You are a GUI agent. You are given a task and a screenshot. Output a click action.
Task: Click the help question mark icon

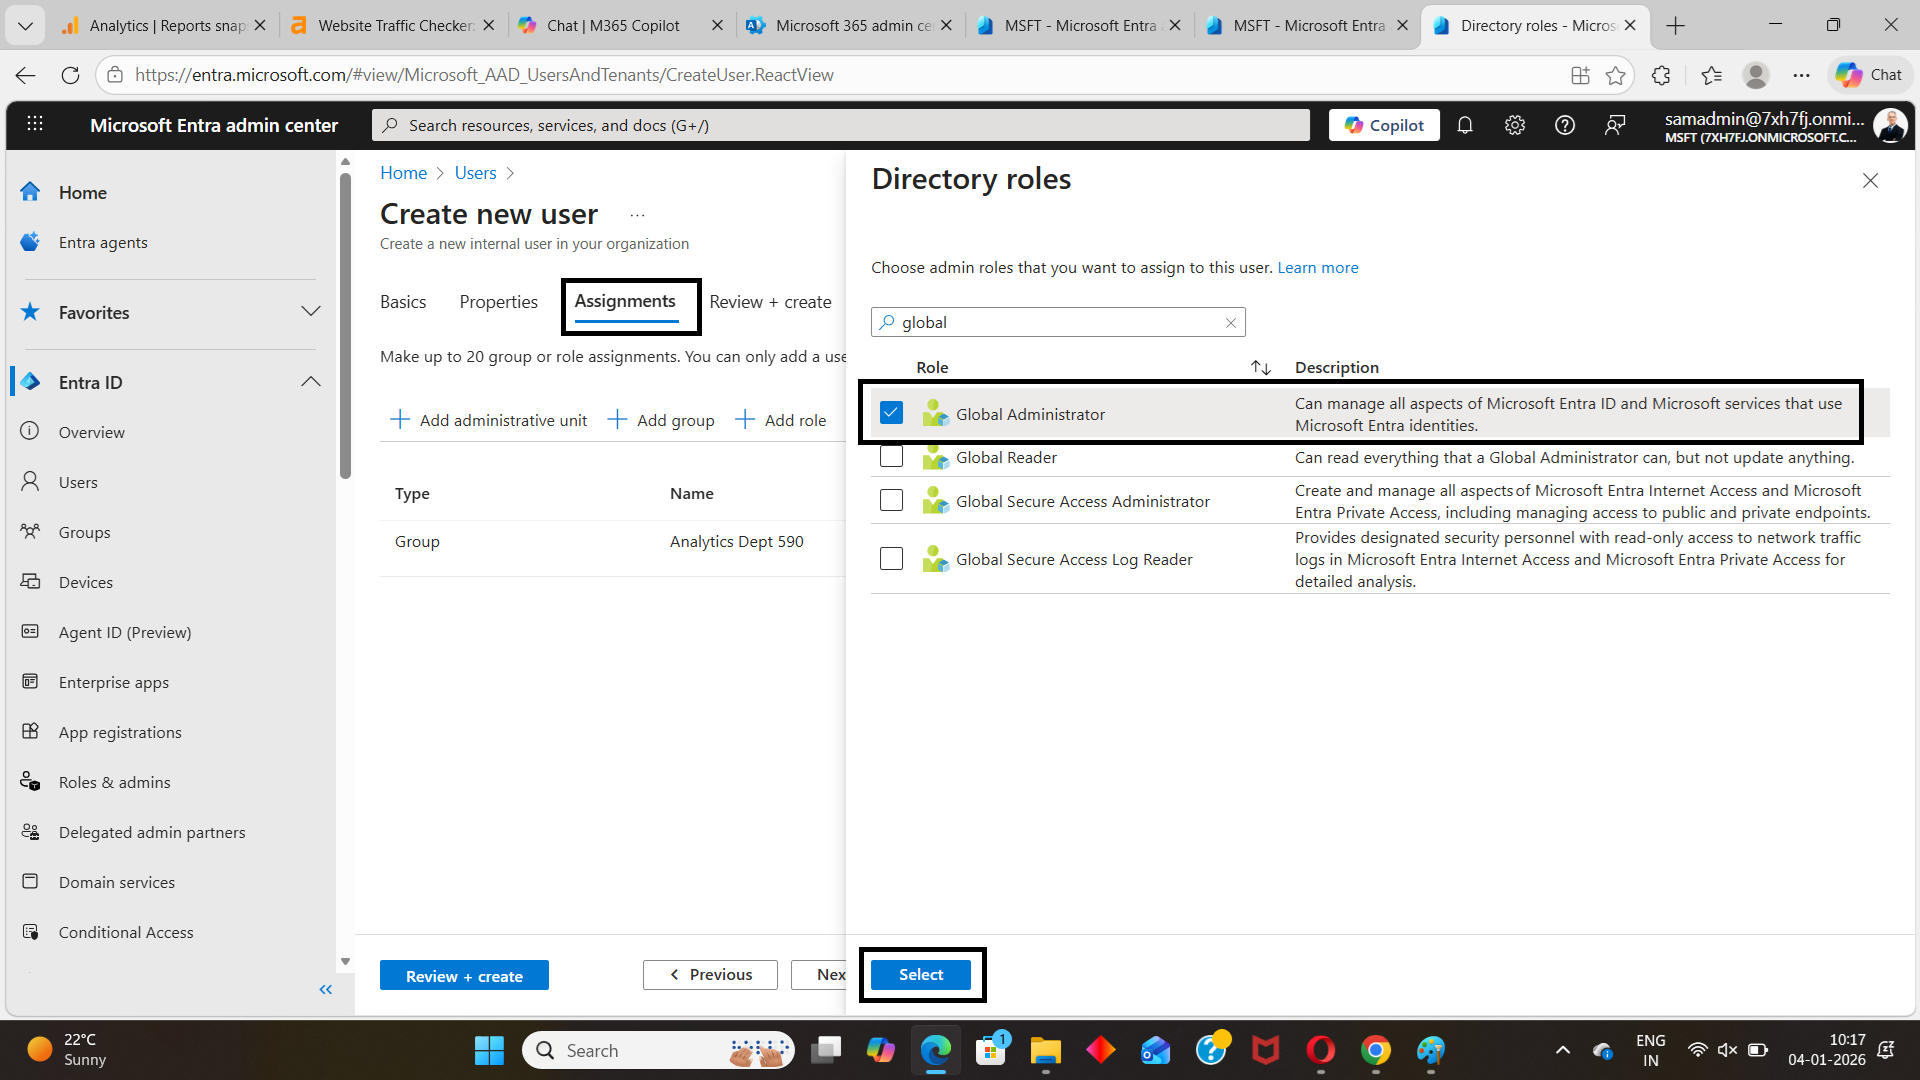tap(1565, 125)
